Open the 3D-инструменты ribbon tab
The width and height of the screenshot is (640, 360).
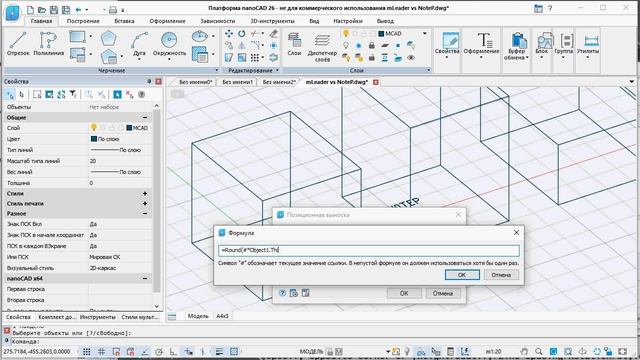pyautogui.click(x=272, y=21)
